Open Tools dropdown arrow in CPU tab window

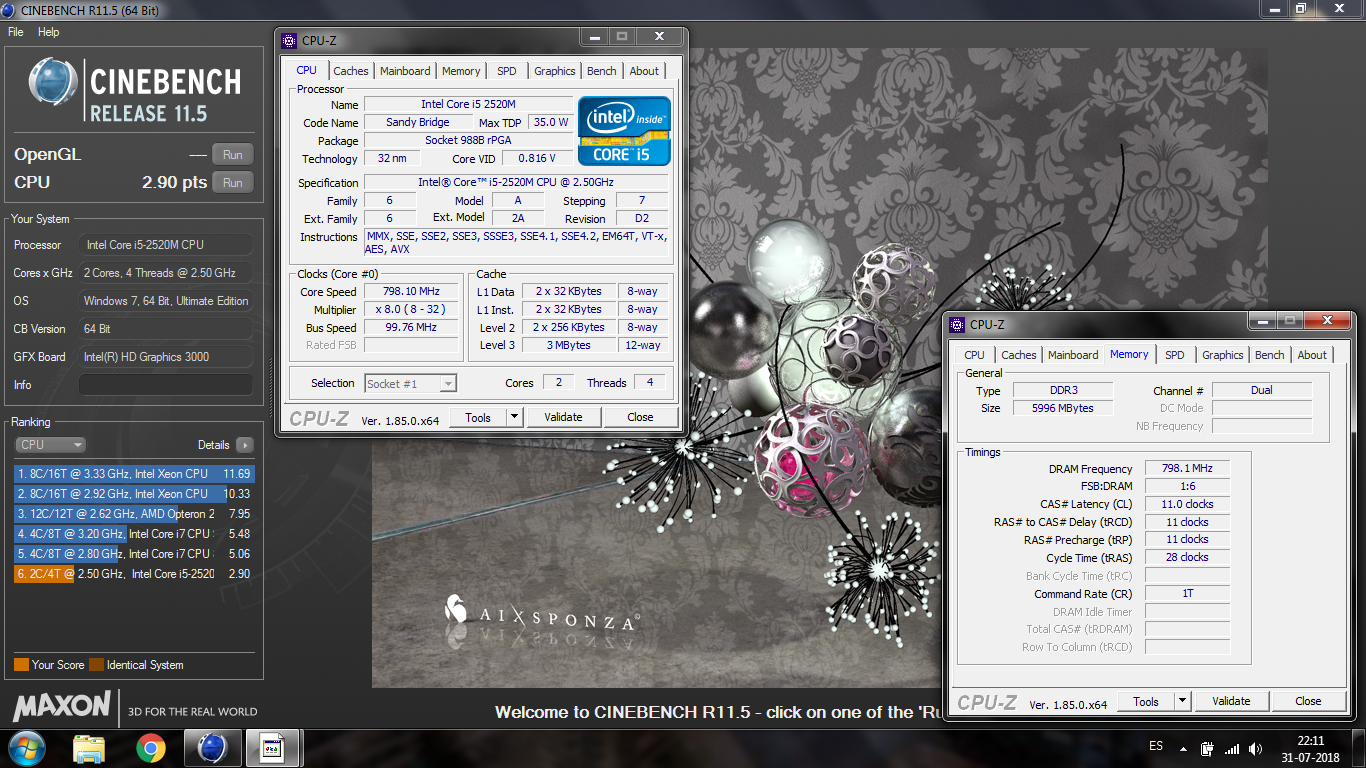[514, 417]
